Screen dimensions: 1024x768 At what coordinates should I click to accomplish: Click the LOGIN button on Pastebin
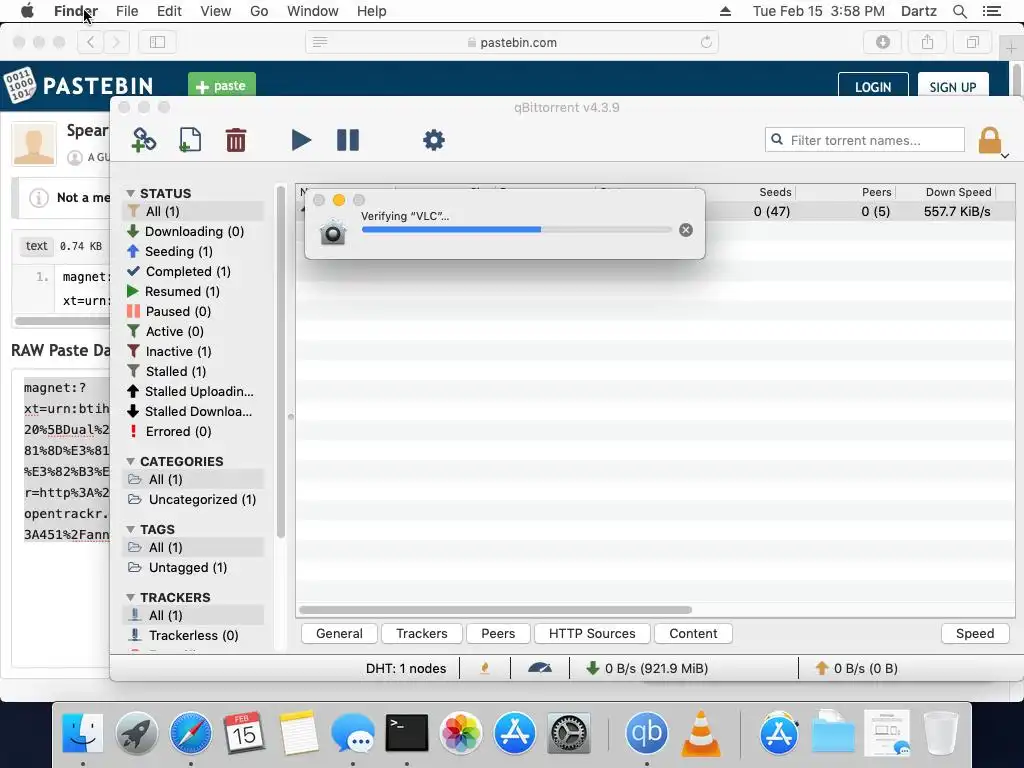[873, 87]
